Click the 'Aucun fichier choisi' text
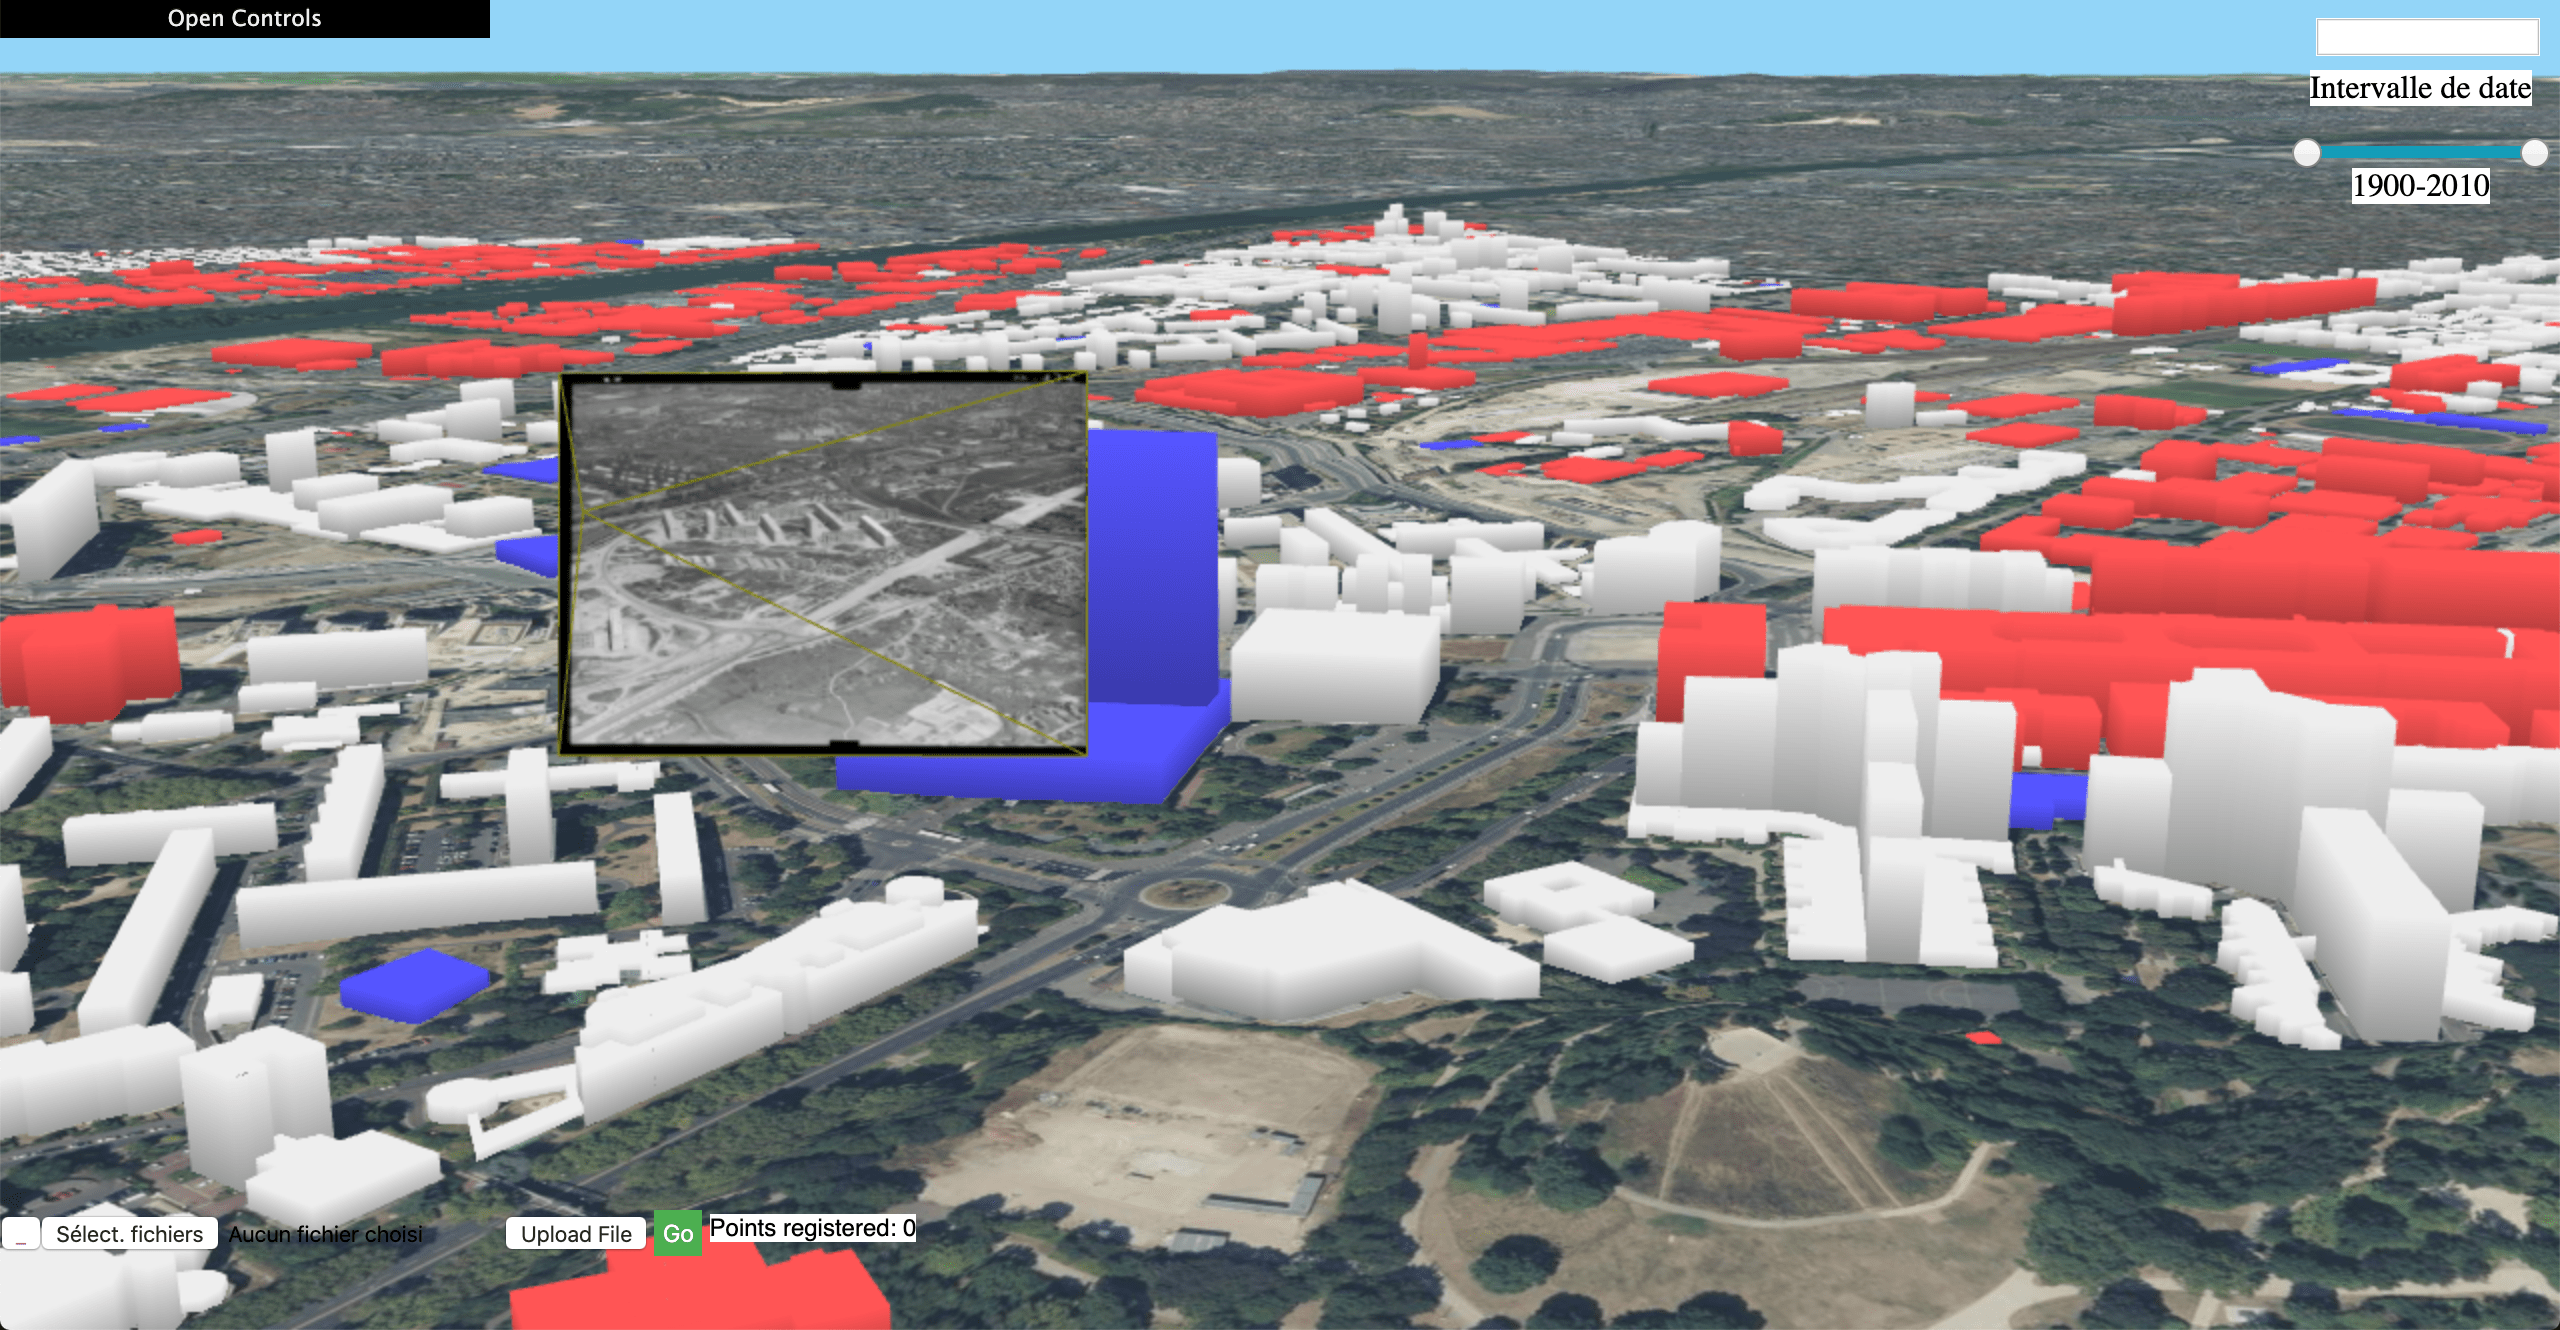 [x=325, y=1234]
